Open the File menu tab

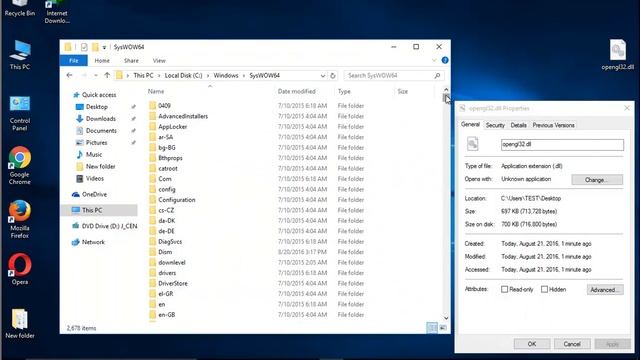73,60
